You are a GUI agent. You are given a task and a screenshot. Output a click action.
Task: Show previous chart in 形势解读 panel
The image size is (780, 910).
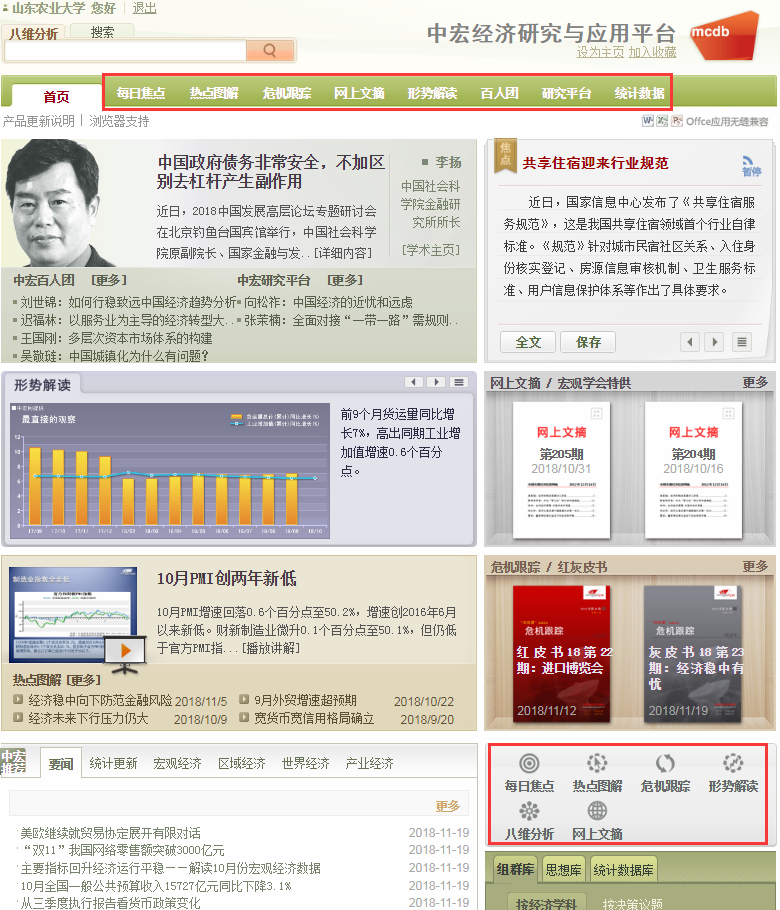click(x=414, y=382)
